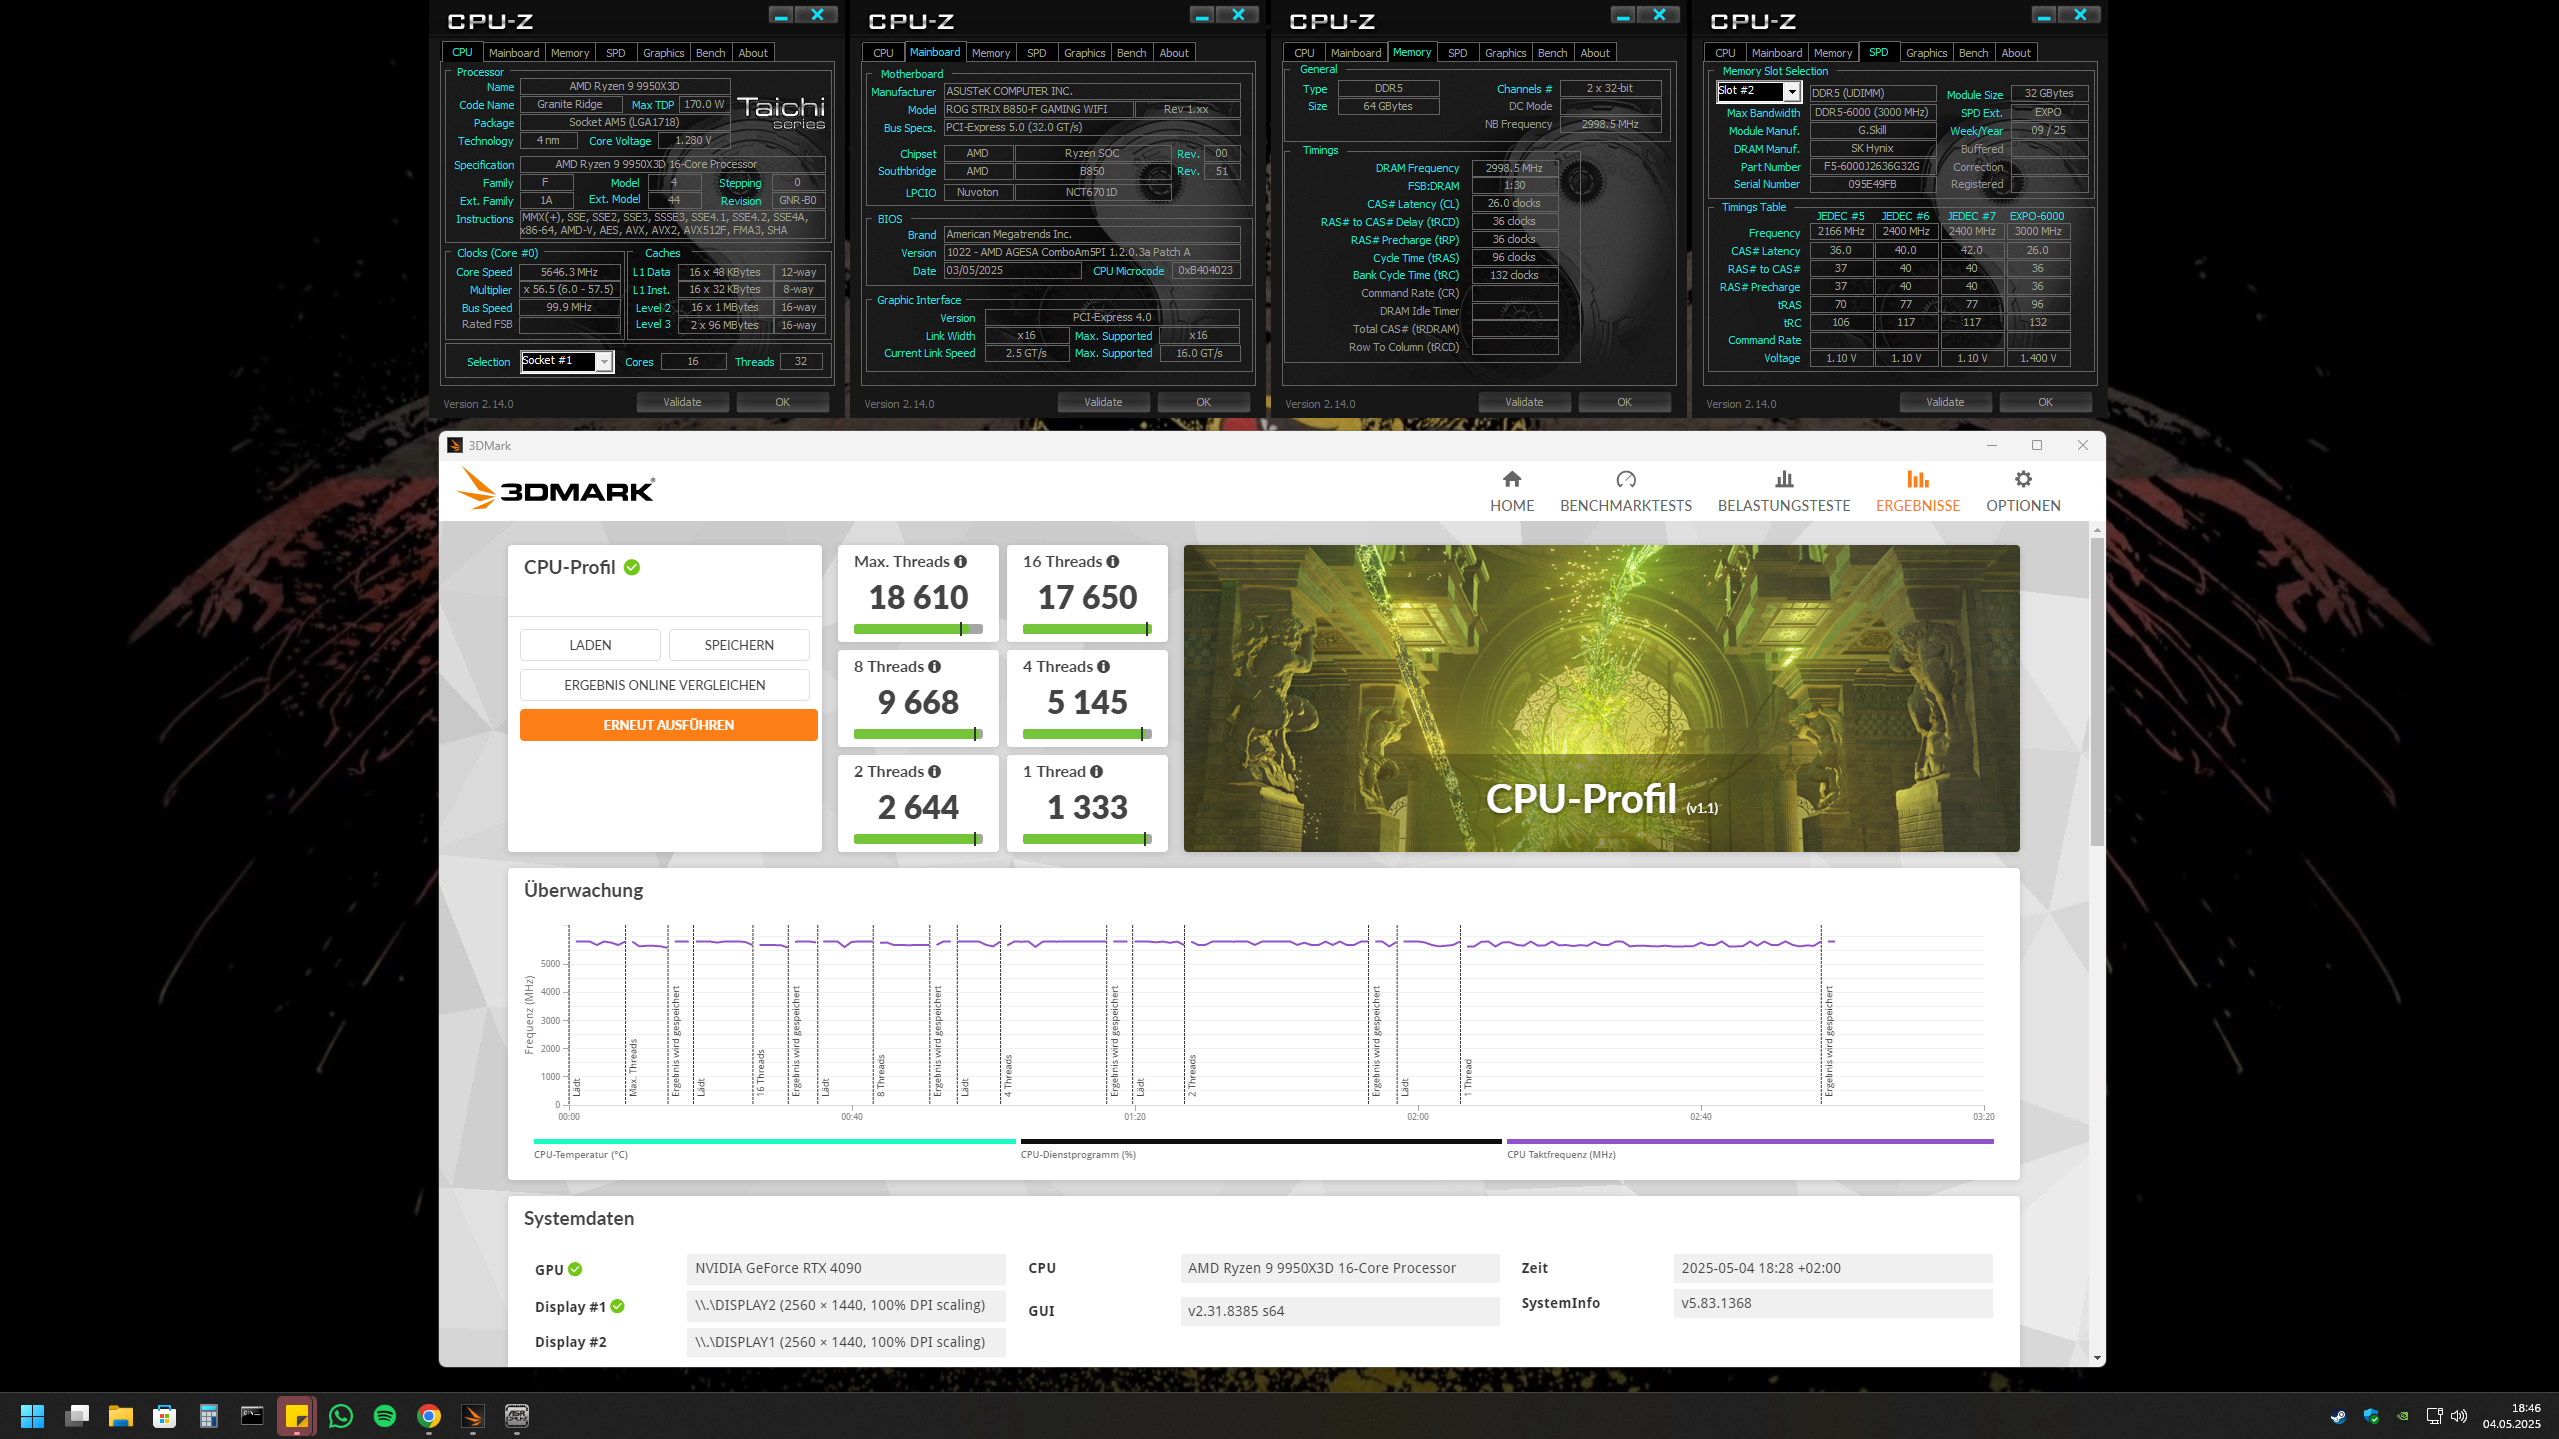
Task: Switch to Mainboard tab in first CPU-Z window
Action: click(x=513, y=53)
